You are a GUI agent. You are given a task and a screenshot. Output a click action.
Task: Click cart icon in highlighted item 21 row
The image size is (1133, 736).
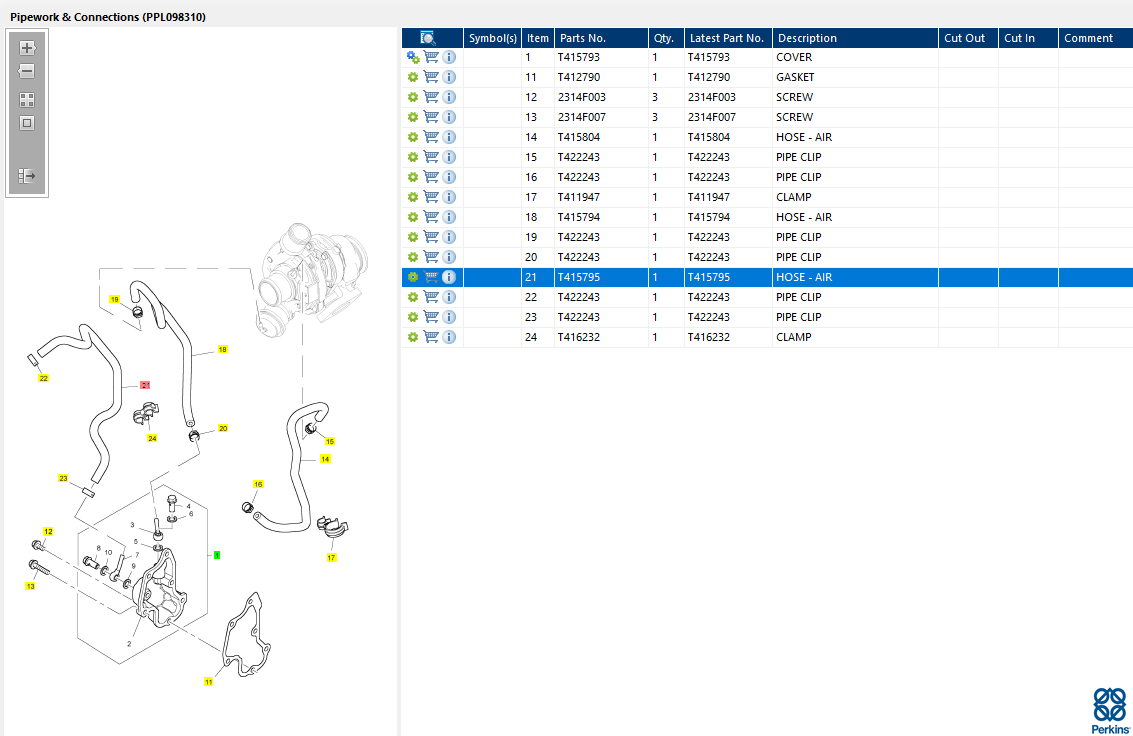pyautogui.click(x=431, y=277)
